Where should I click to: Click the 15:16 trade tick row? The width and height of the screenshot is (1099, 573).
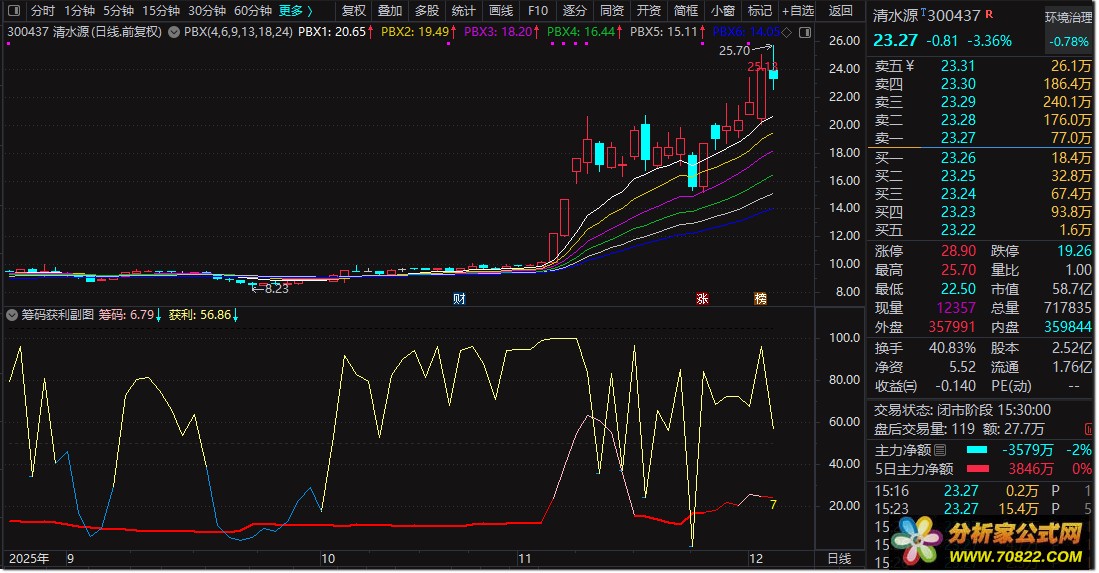[982, 490]
